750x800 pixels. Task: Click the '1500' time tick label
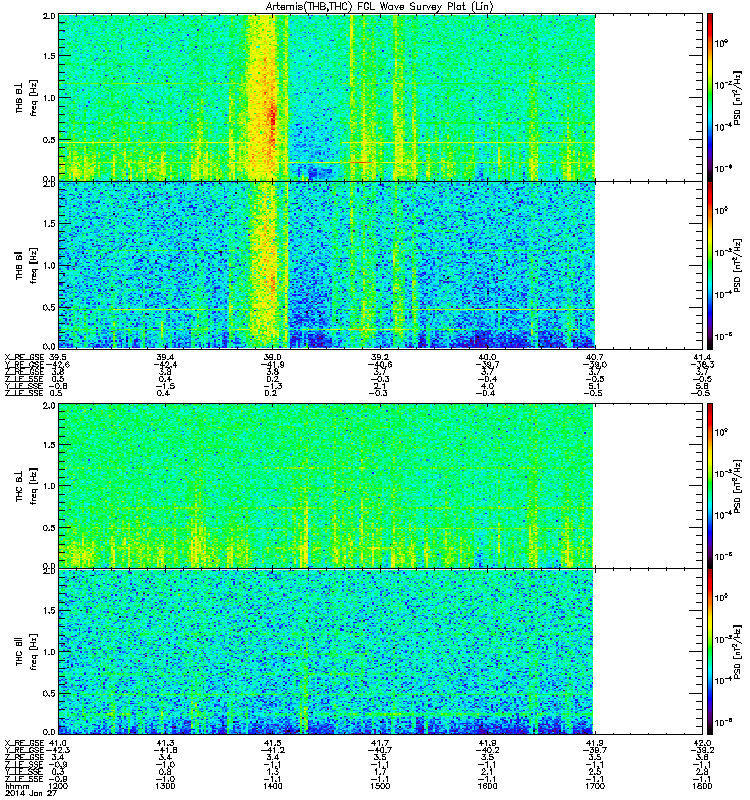point(380,786)
